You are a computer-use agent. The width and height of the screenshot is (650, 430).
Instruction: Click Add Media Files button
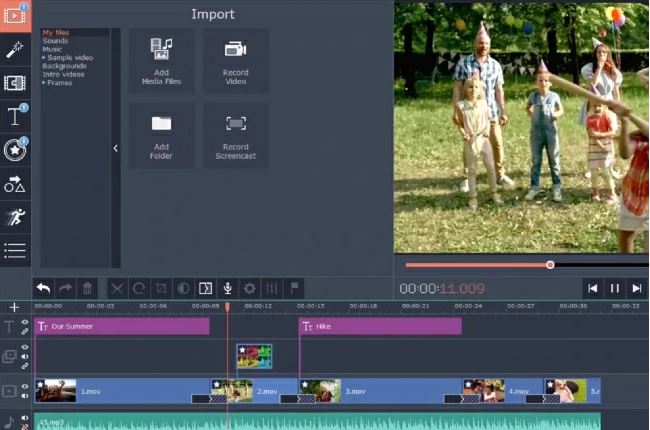pos(161,61)
